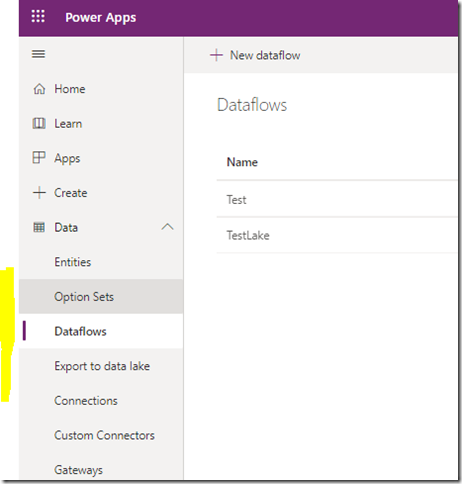This screenshot has height=484, width=462.
Task: Click the plus icon beside New dataflow
Action: coord(216,55)
